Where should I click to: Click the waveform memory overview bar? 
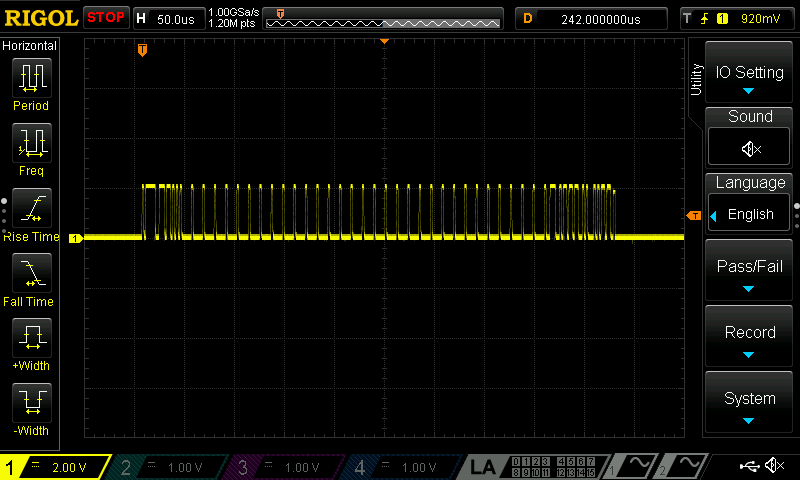(383, 19)
